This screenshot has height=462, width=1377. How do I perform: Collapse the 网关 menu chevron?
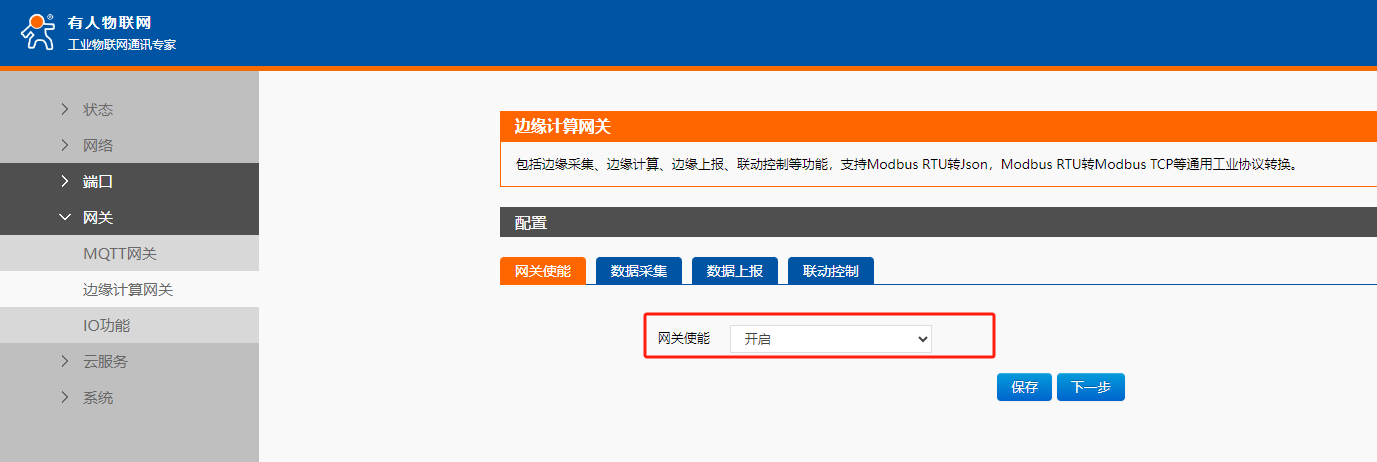click(65, 217)
